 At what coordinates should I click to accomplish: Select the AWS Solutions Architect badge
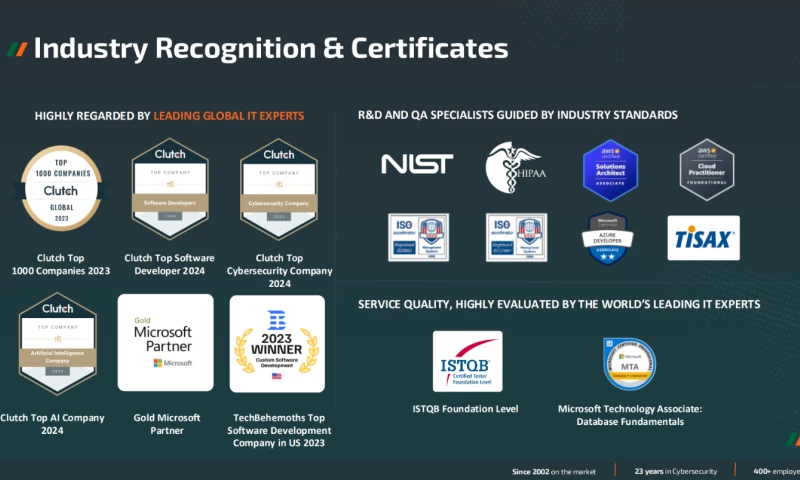[610, 169]
